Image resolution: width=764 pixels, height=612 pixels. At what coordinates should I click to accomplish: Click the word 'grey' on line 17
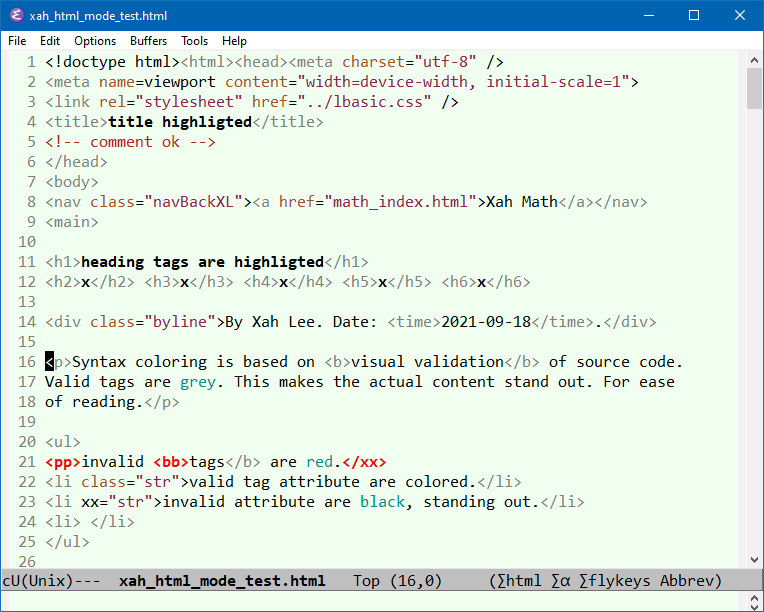[x=198, y=382]
